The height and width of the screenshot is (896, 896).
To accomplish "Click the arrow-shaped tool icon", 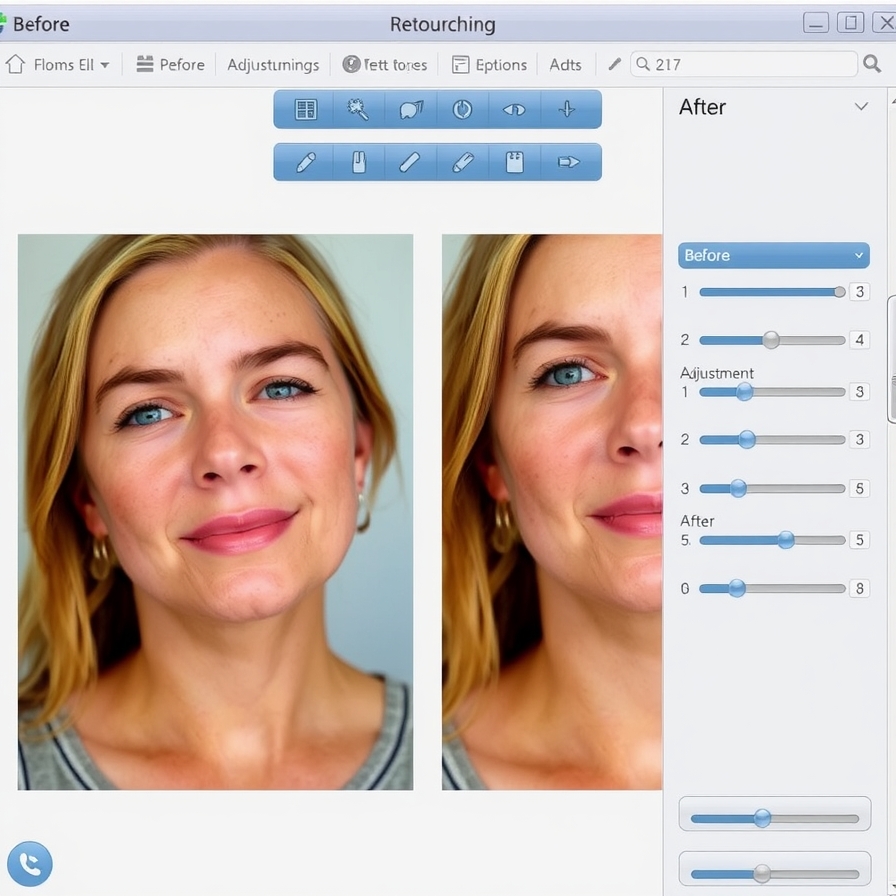I will coord(568,162).
